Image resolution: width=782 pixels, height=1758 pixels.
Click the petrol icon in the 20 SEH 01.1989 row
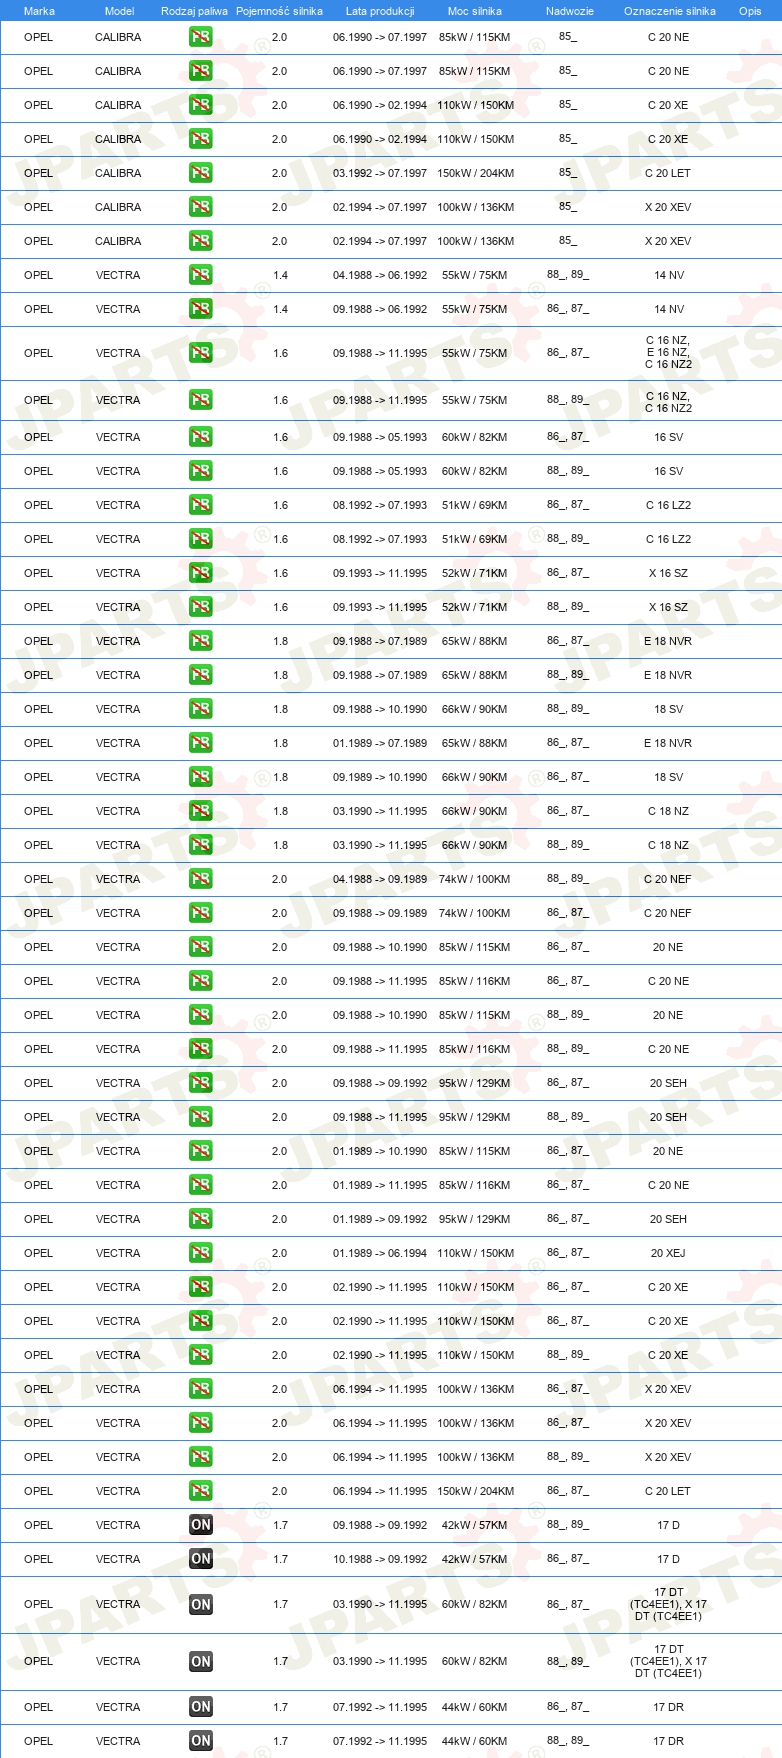click(x=200, y=1219)
